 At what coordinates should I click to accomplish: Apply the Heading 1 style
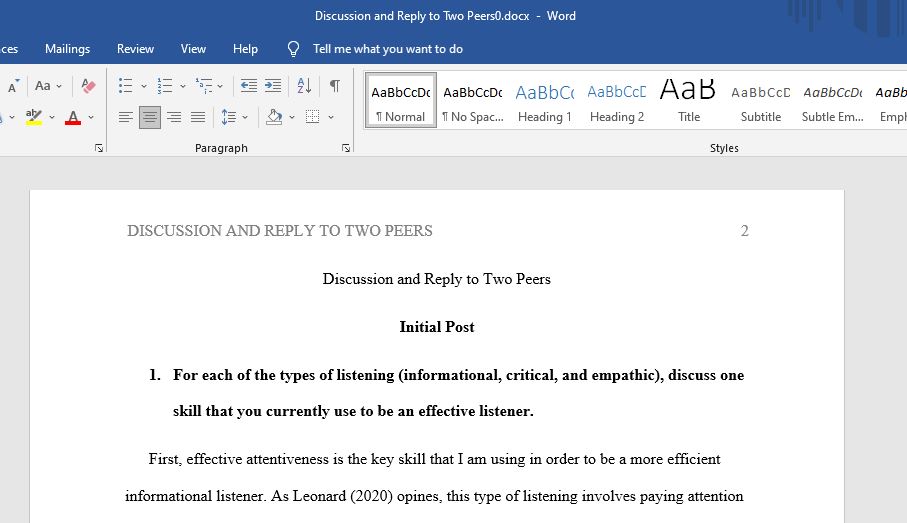(x=544, y=100)
